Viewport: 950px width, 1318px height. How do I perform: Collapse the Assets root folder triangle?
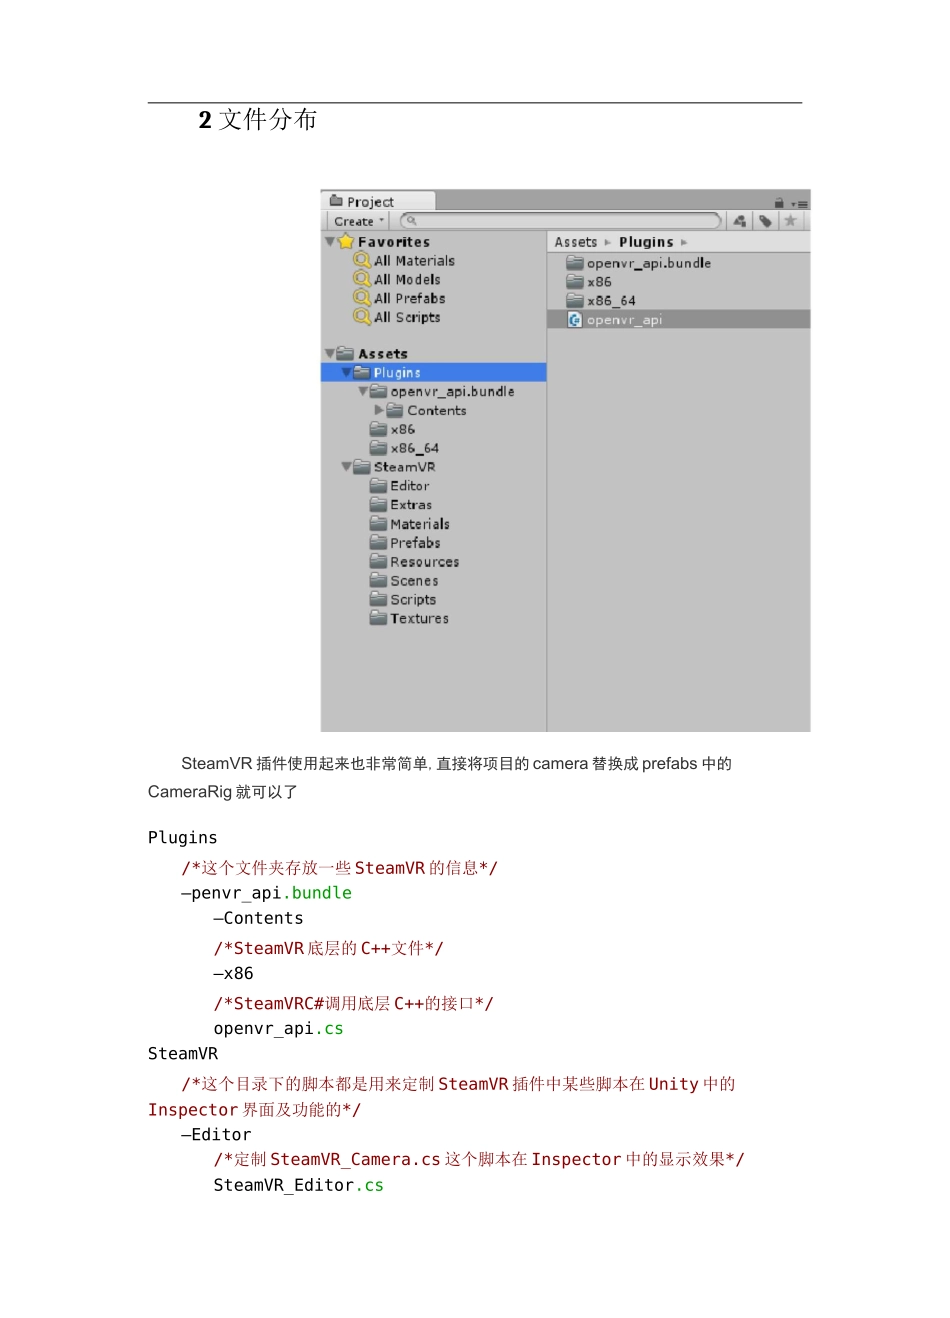pos(330,353)
